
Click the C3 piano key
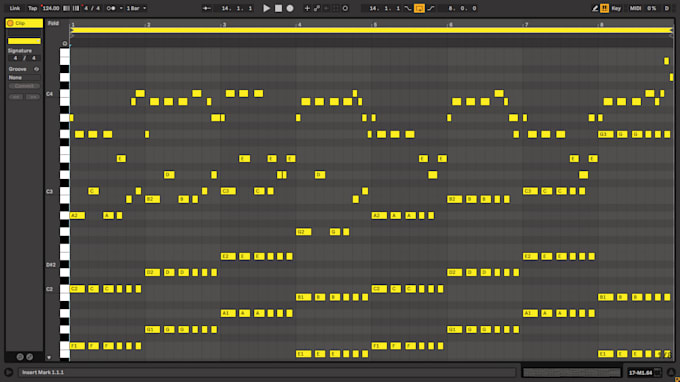click(x=65, y=191)
